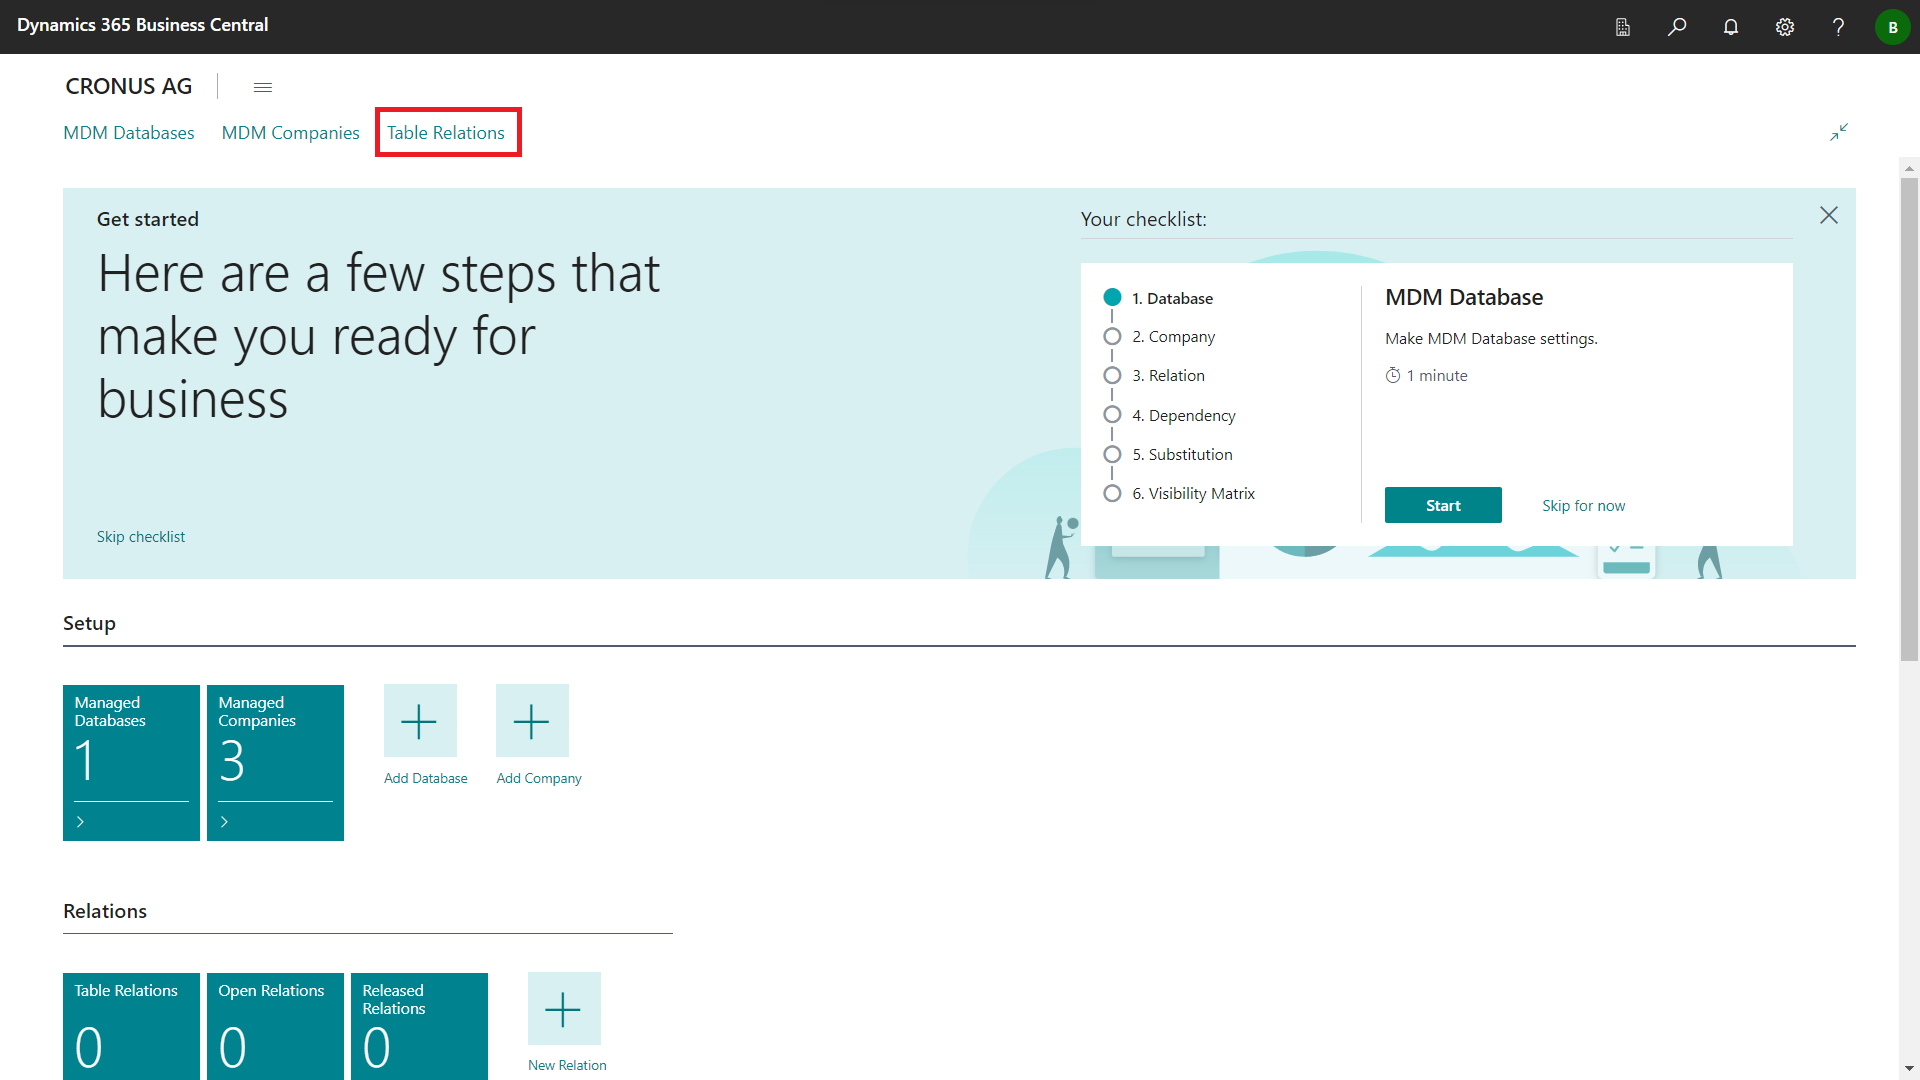Click the New Relation plus tile
Image resolution: width=1920 pixels, height=1080 pixels.
(x=564, y=1009)
